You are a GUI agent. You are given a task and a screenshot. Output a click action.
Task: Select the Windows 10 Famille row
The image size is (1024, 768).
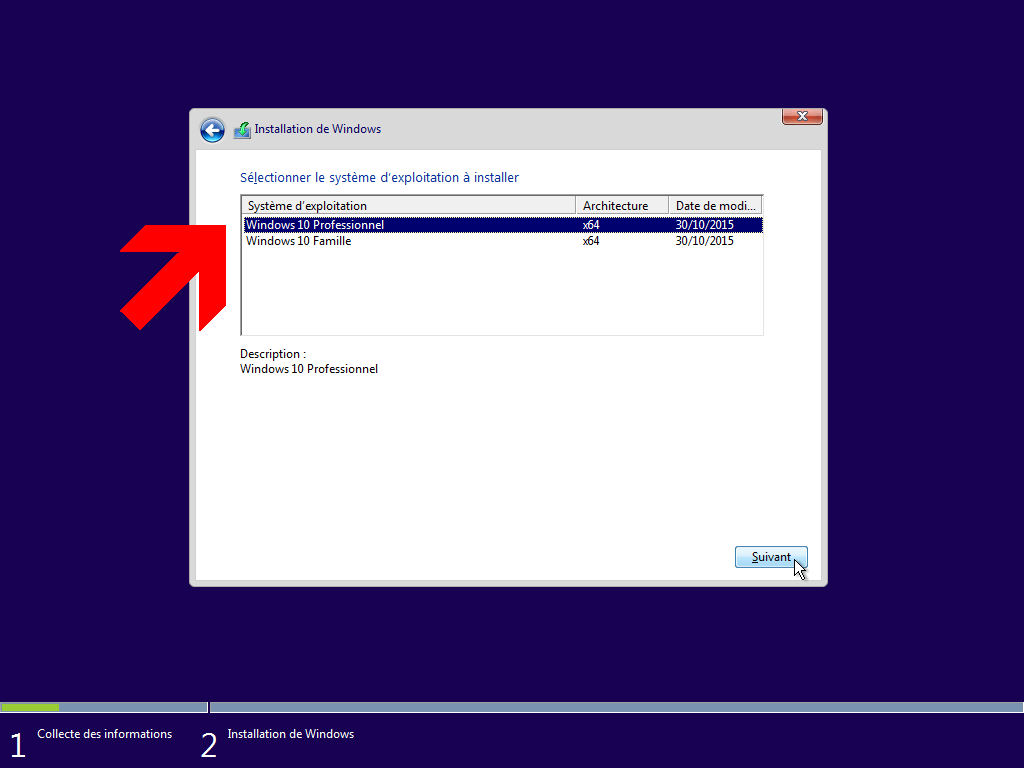pyautogui.click(x=503, y=241)
